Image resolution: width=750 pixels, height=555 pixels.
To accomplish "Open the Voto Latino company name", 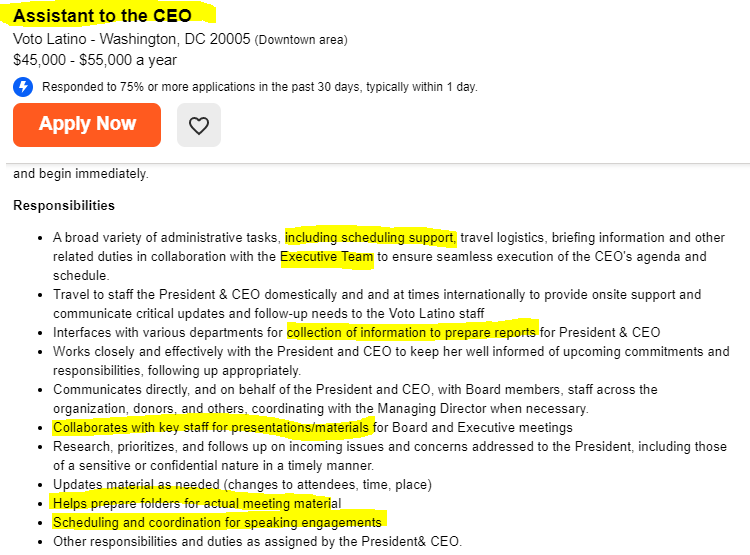I will [50, 39].
